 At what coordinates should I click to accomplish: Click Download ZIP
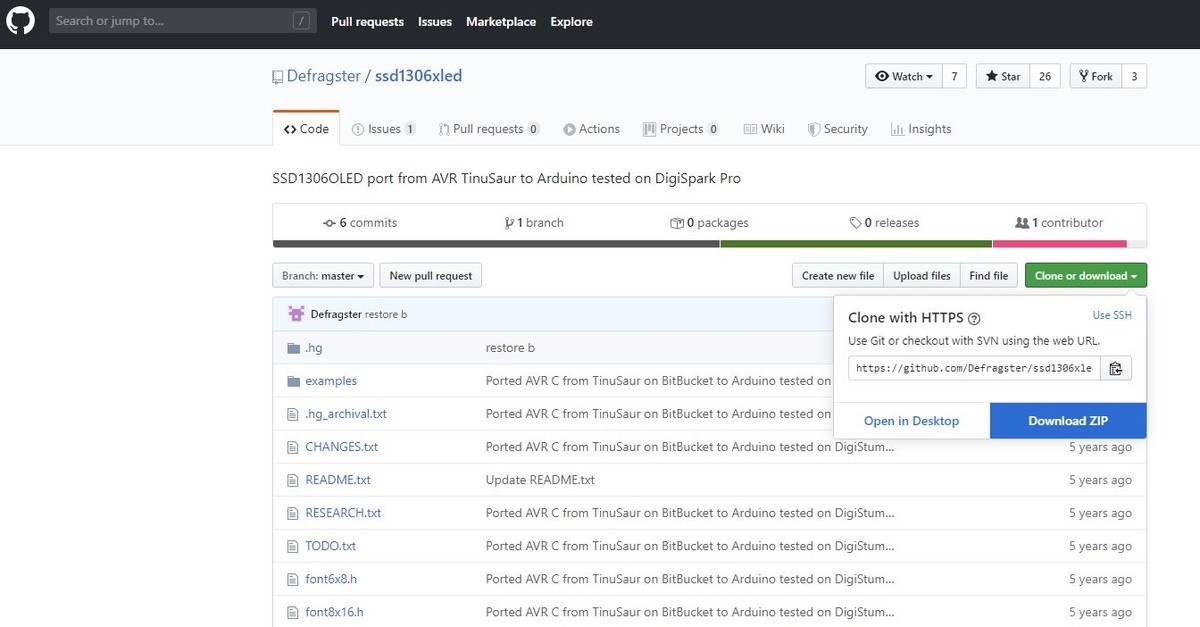[1068, 421]
